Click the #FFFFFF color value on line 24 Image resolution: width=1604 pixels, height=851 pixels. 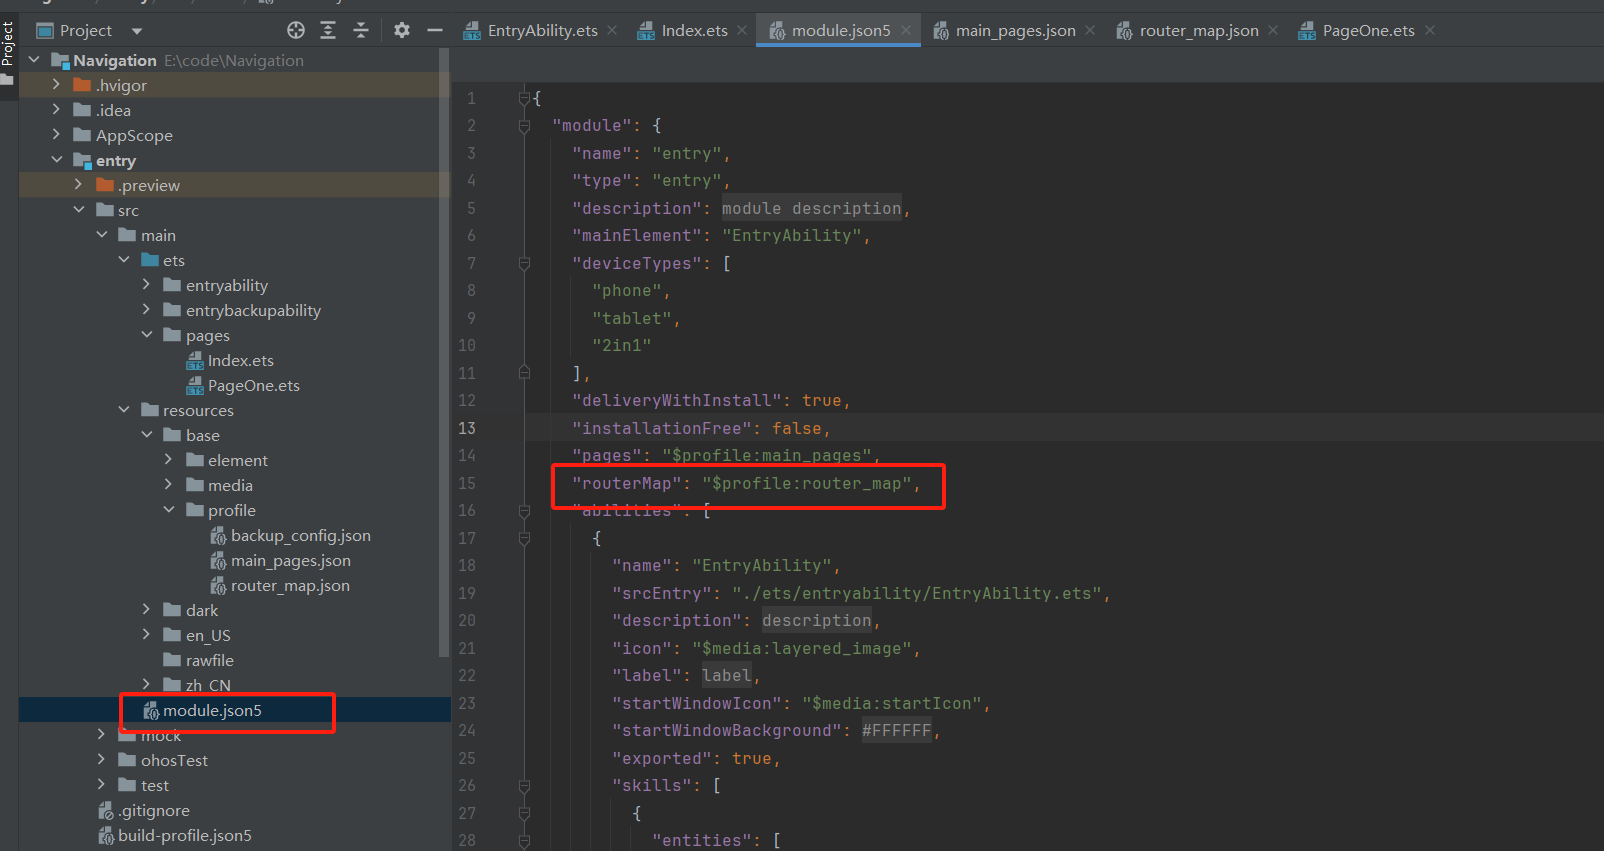[x=896, y=731]
